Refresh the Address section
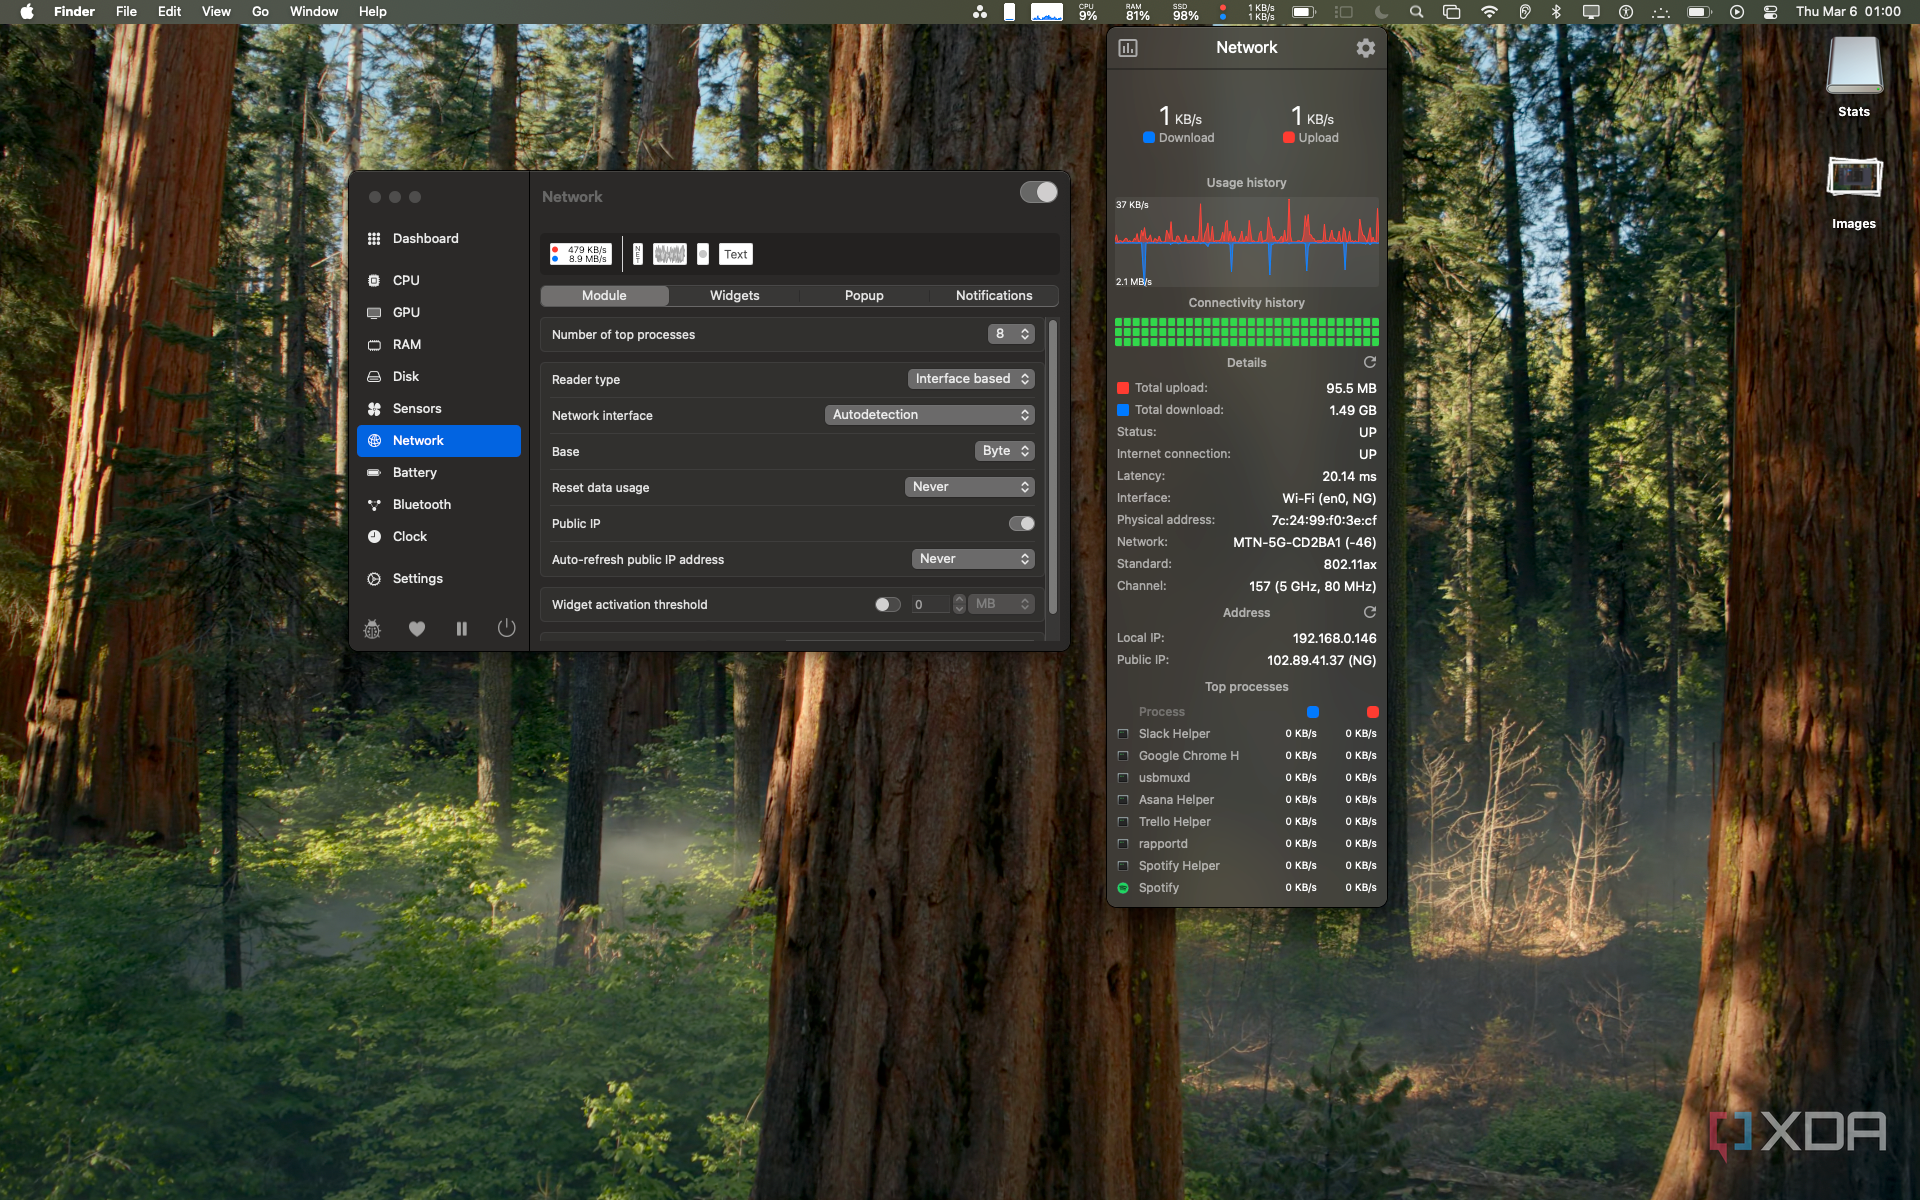Viewport: 1920px width, 1200px height. [x=1370, y=612]
